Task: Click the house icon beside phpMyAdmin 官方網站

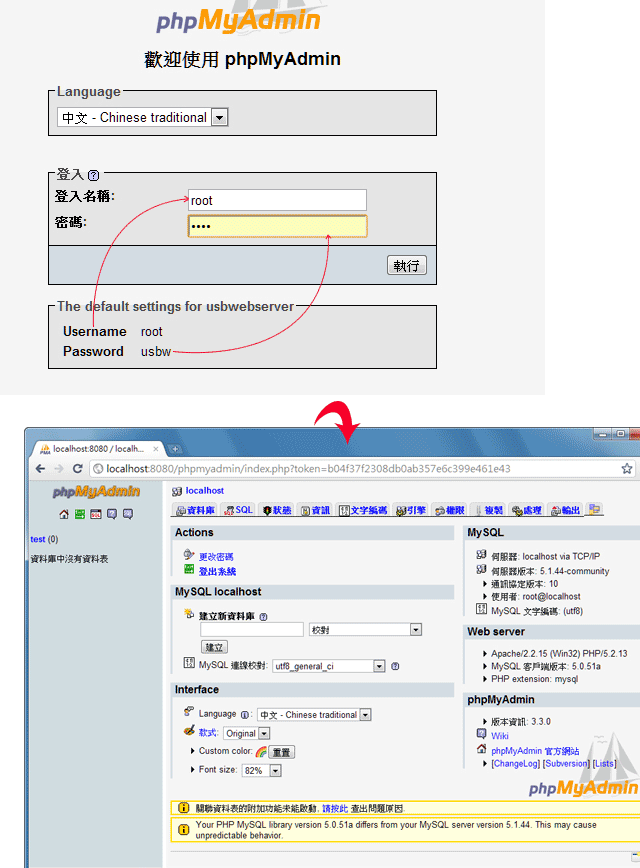Action: [x=482, y=749]
